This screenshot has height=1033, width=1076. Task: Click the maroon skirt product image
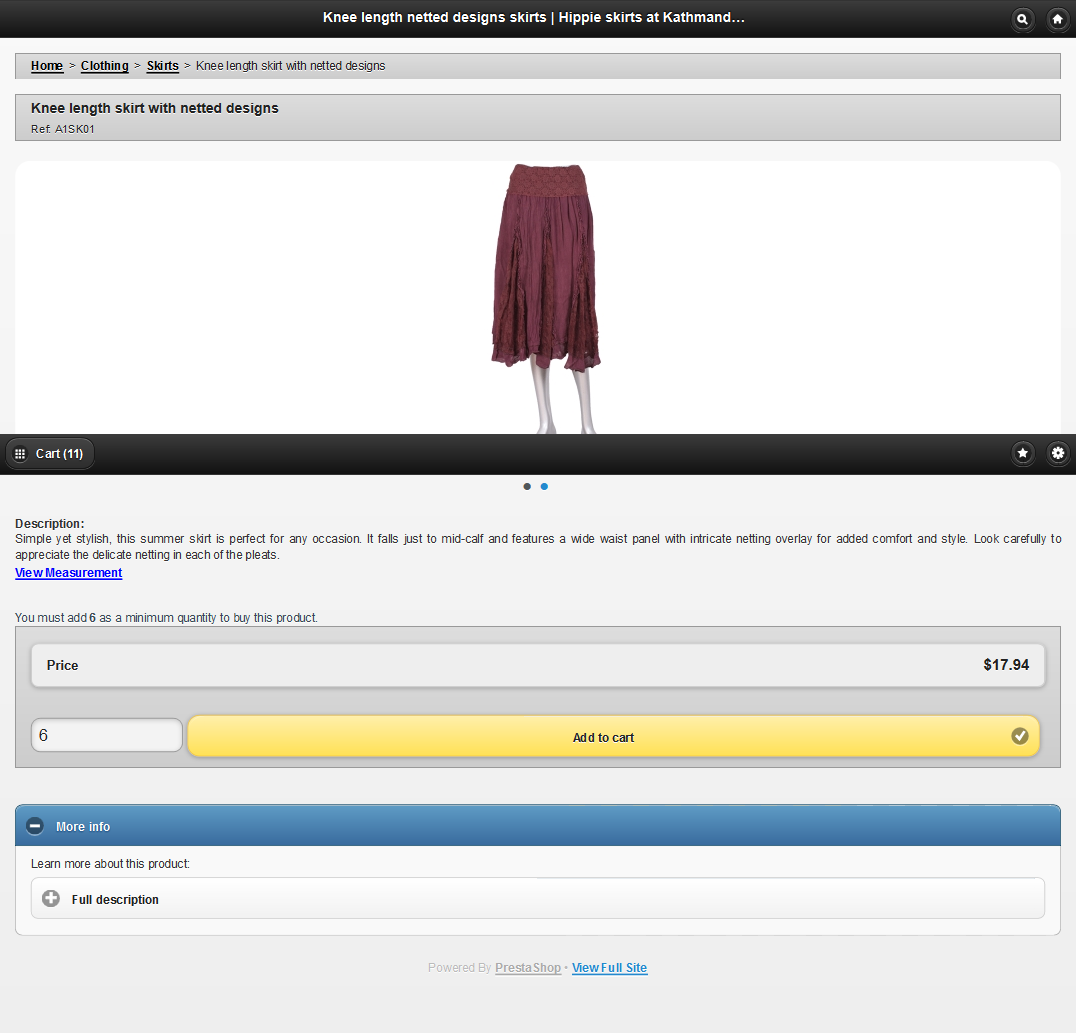pos(546,299)
